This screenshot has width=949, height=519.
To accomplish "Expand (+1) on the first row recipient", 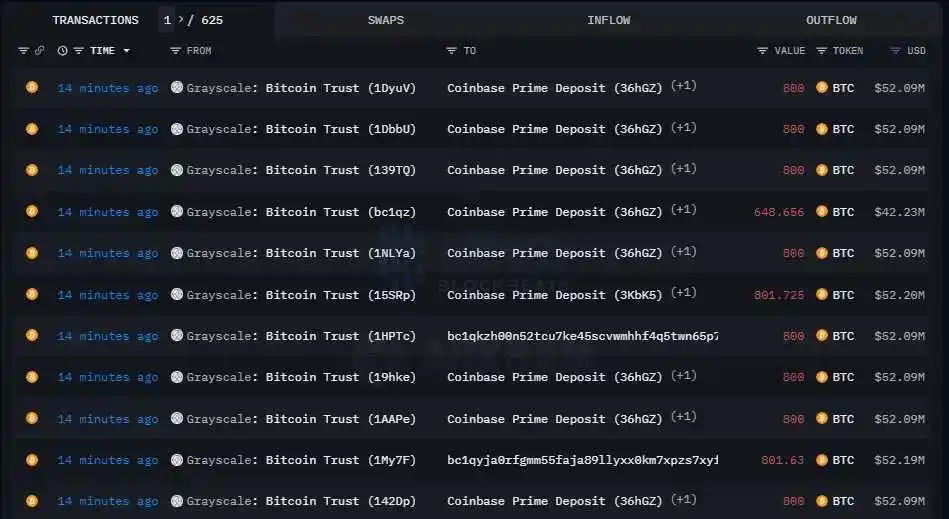I will [683, 86].
